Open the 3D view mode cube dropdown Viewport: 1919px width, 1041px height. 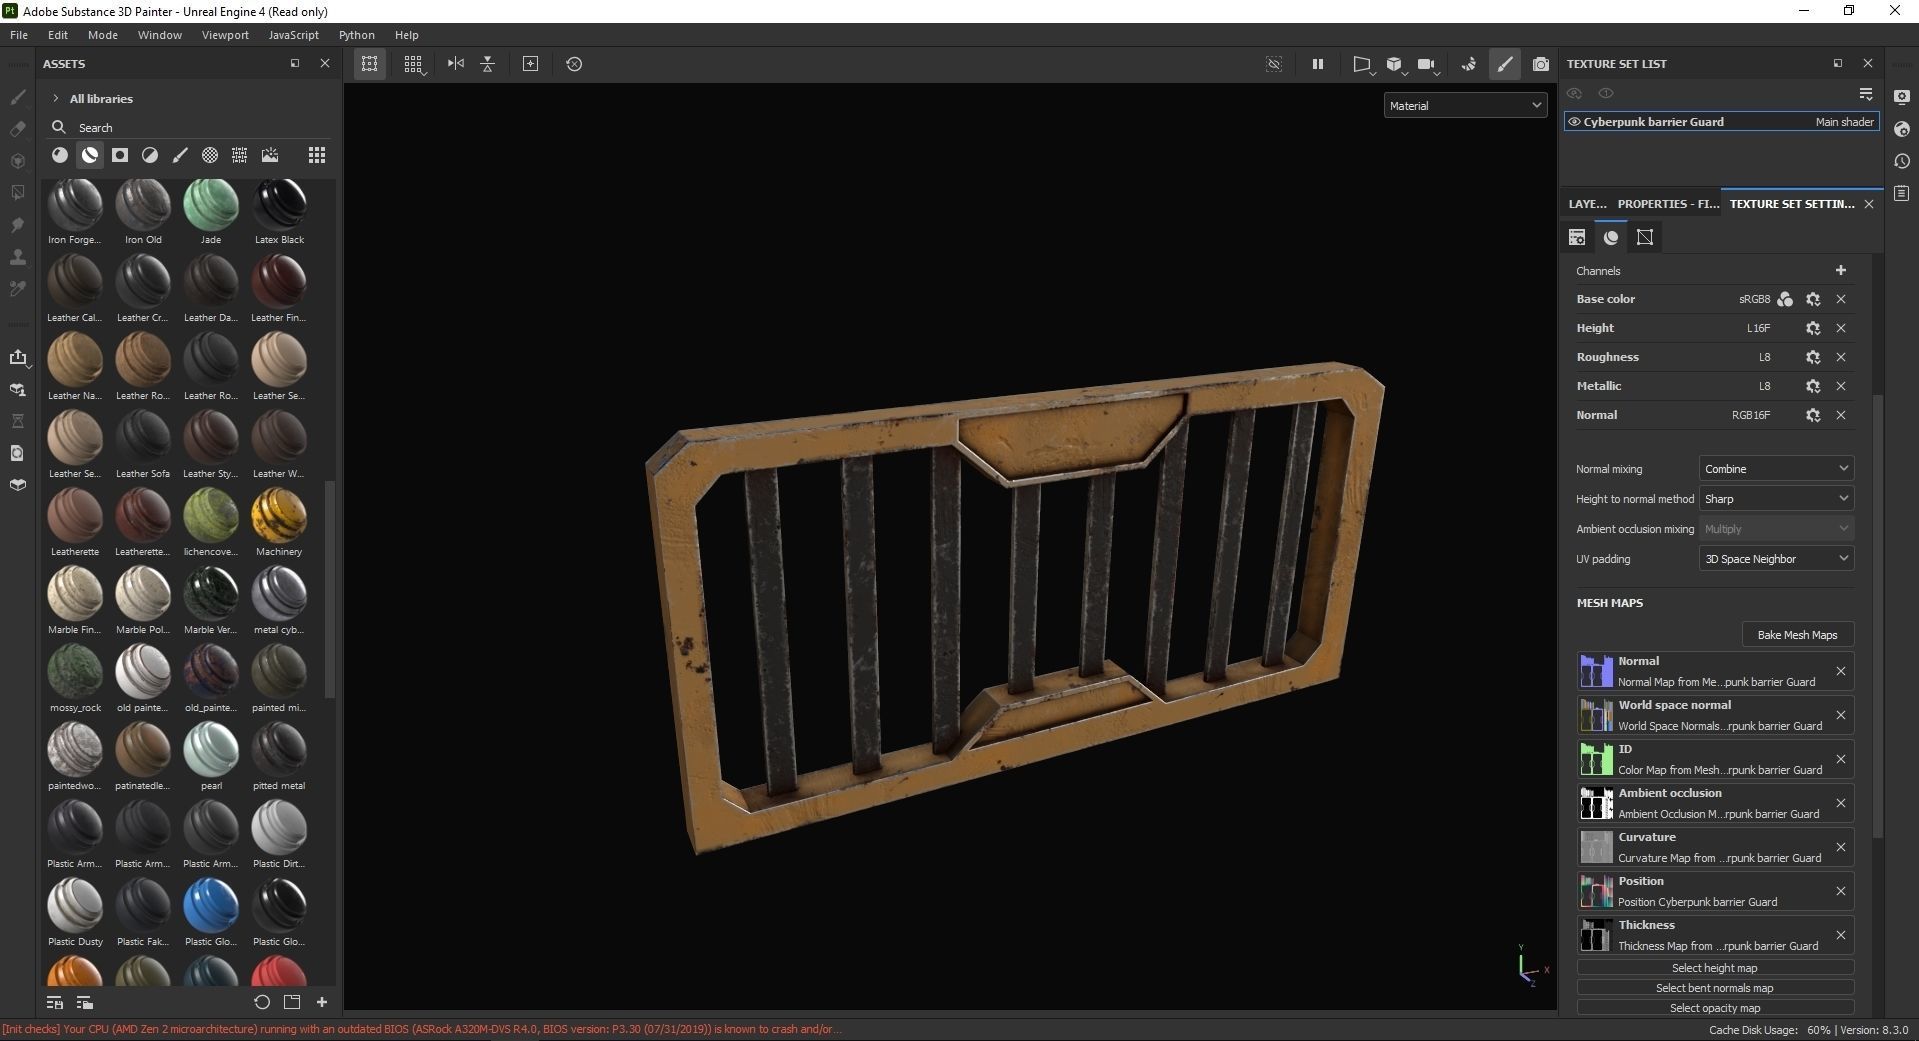pyautogui.click(x=1396, y=64)
